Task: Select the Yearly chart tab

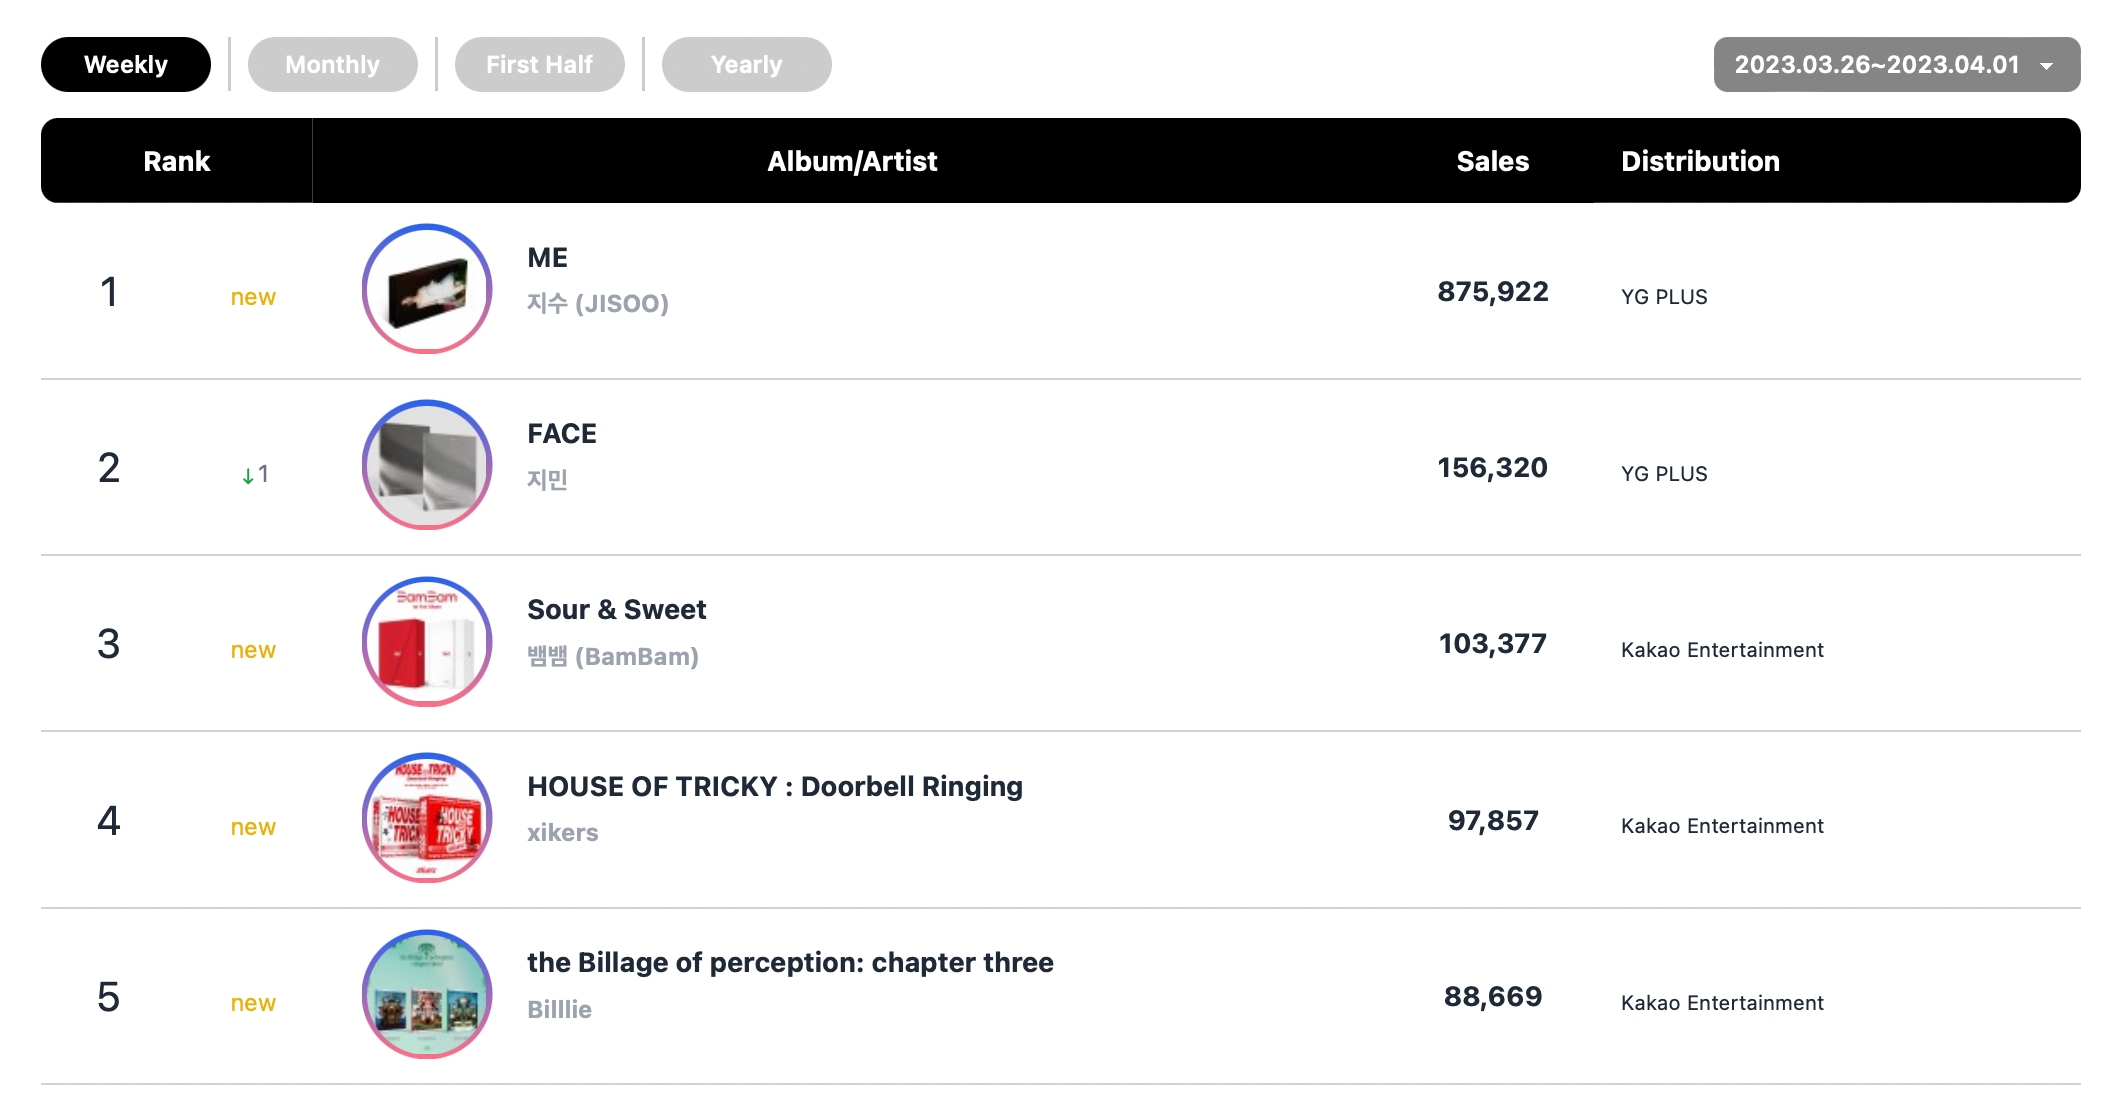Action: pos(747,65)
